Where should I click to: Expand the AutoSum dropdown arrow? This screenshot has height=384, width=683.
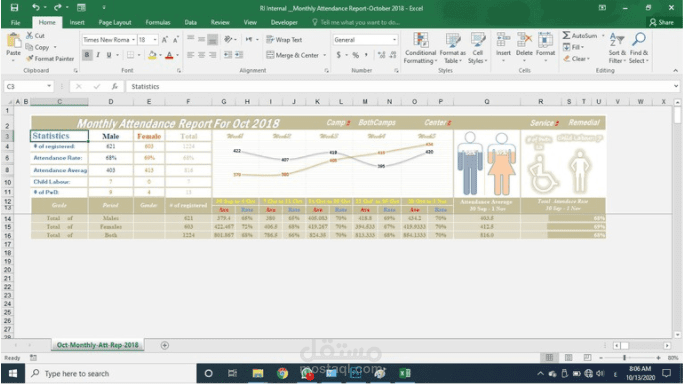(603, 35)
